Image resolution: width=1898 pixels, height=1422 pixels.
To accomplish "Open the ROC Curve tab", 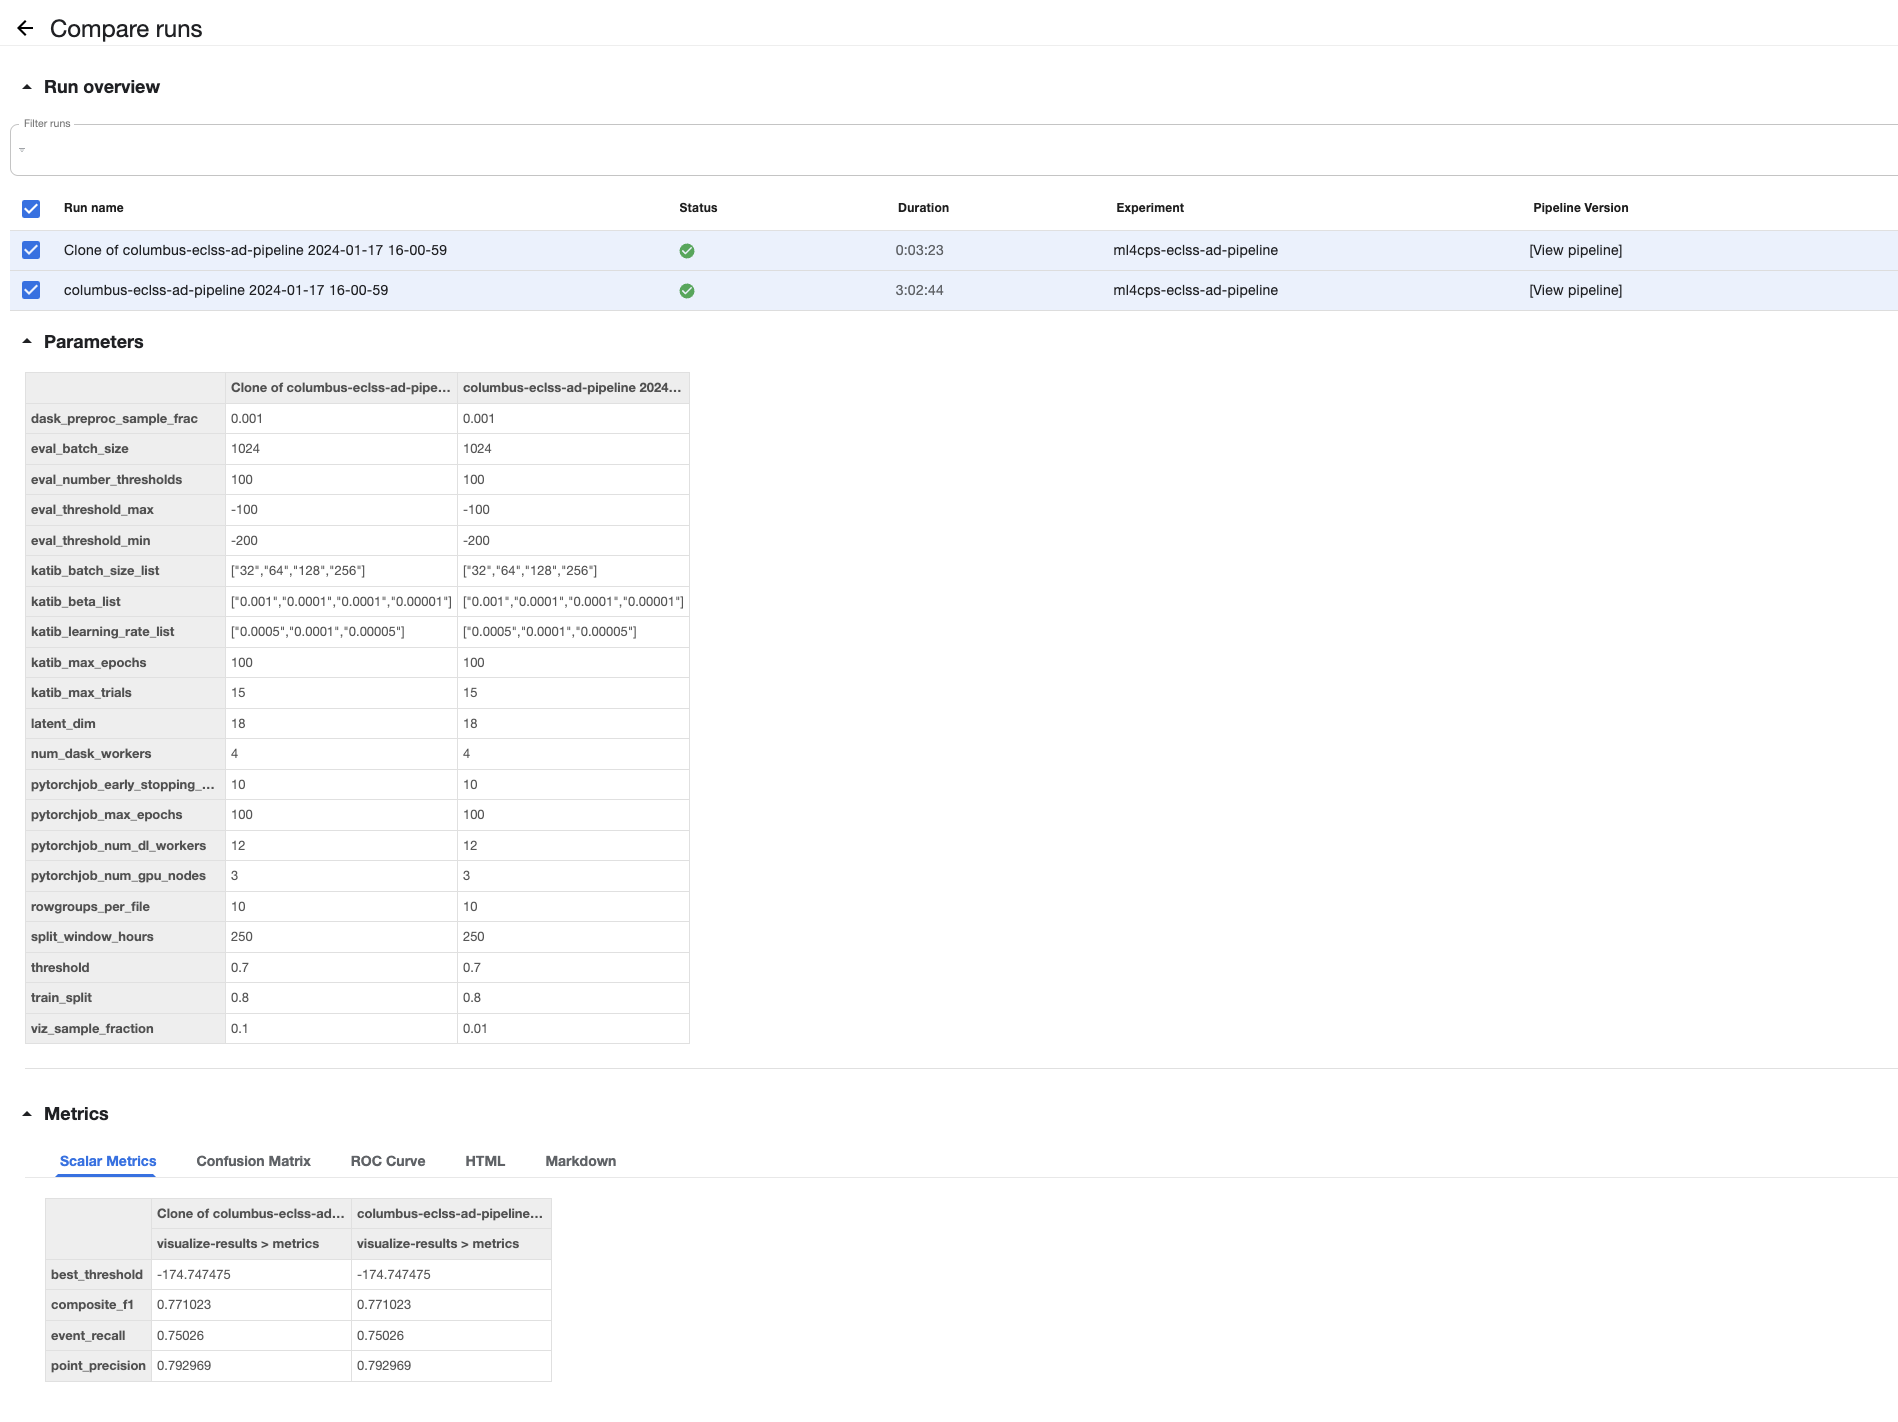I will [x=388, y=1161].
